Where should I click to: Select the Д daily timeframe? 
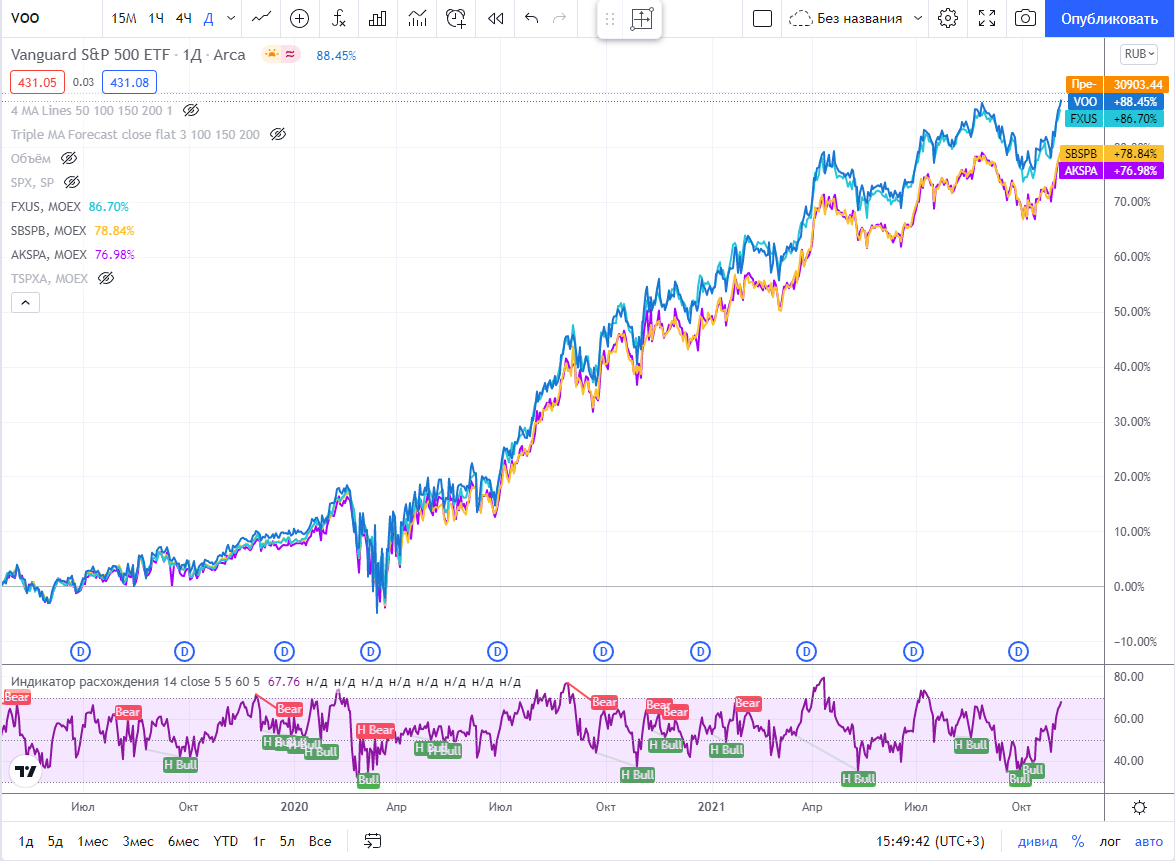click(x=209, y=18)
